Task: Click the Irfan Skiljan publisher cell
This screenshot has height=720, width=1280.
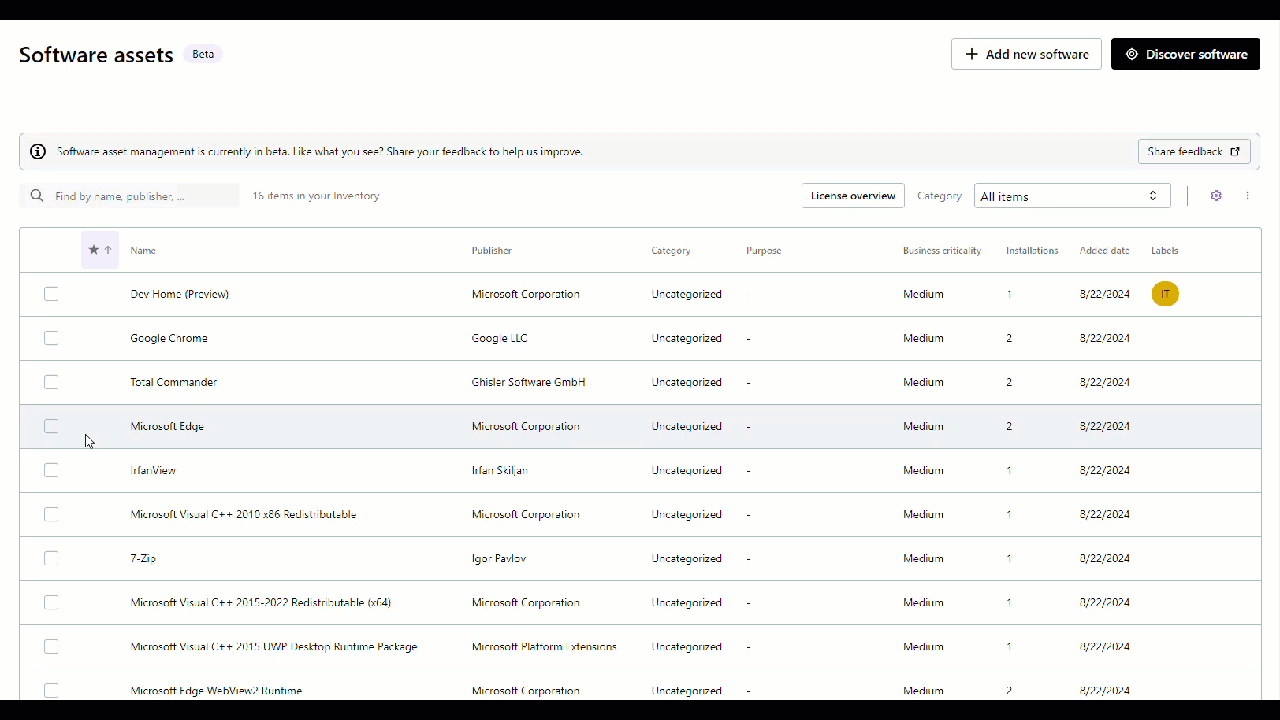Action: pyautogui.click(x=500, y=470)
